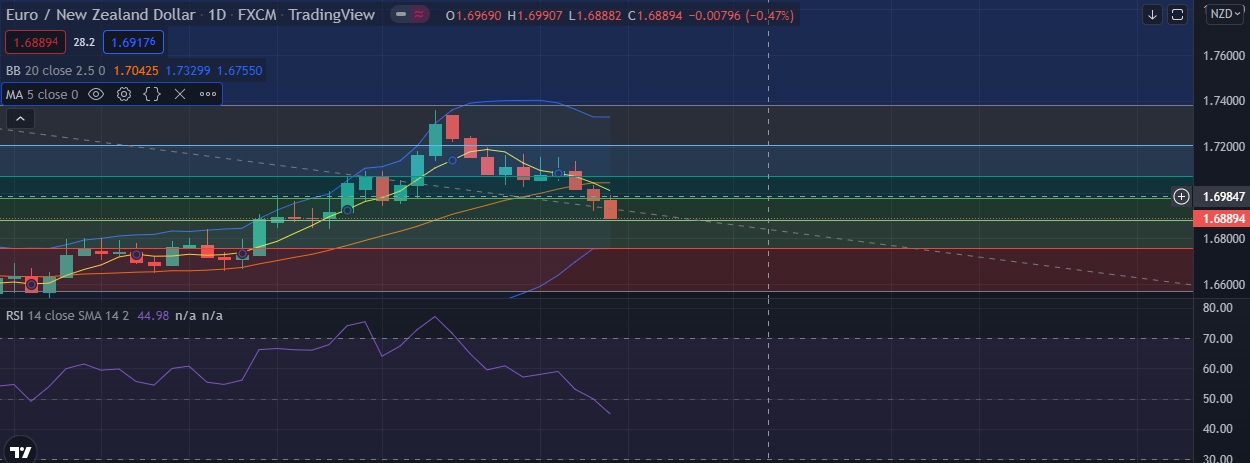
Task: Open MA indicator settings gear
Action: pos(124,94)
